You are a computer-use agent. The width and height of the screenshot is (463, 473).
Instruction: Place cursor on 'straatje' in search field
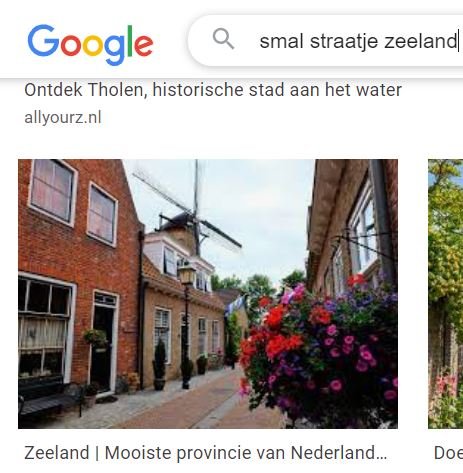point(344,41)
